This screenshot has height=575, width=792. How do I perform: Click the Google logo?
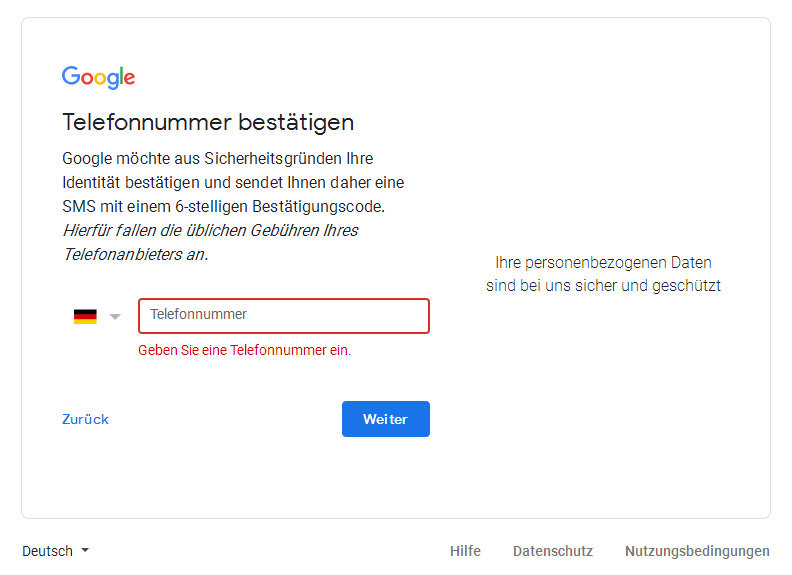pyautogui.click(x=98, y=77)
